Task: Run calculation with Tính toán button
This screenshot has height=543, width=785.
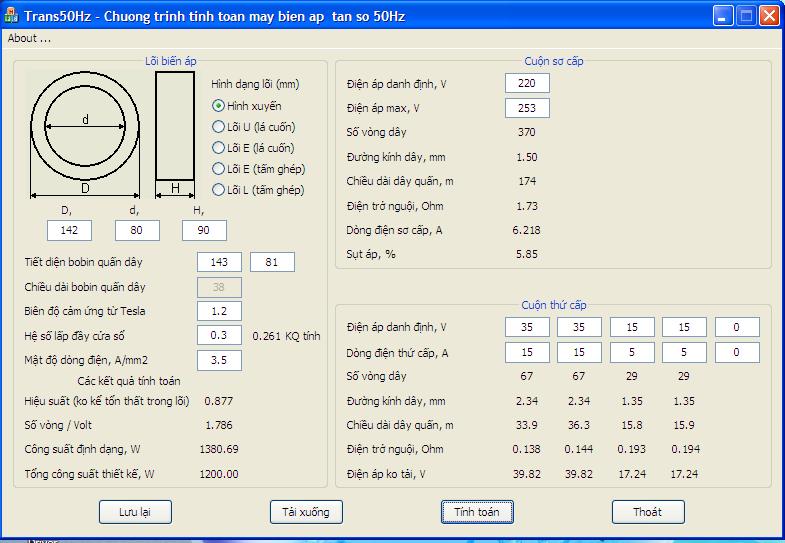Action: [477, 512]
